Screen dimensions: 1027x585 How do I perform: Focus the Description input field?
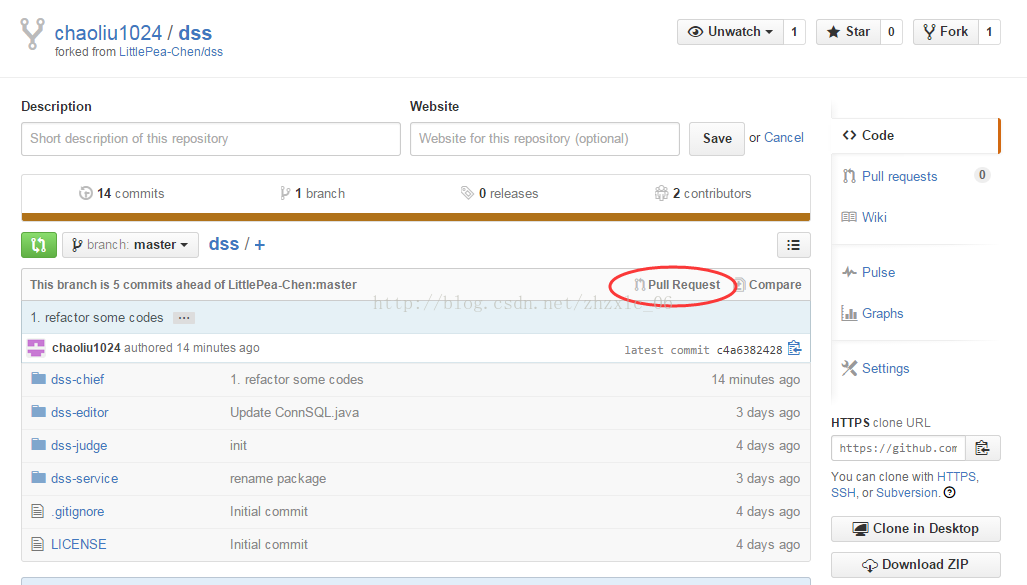pyautogui.click(x=211, y=139)
